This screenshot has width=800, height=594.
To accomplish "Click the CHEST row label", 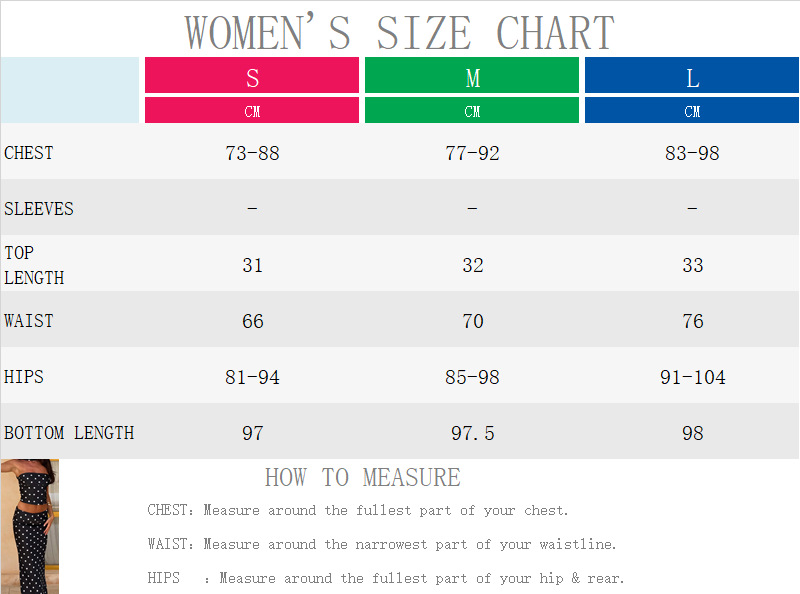I will (29, 153).
